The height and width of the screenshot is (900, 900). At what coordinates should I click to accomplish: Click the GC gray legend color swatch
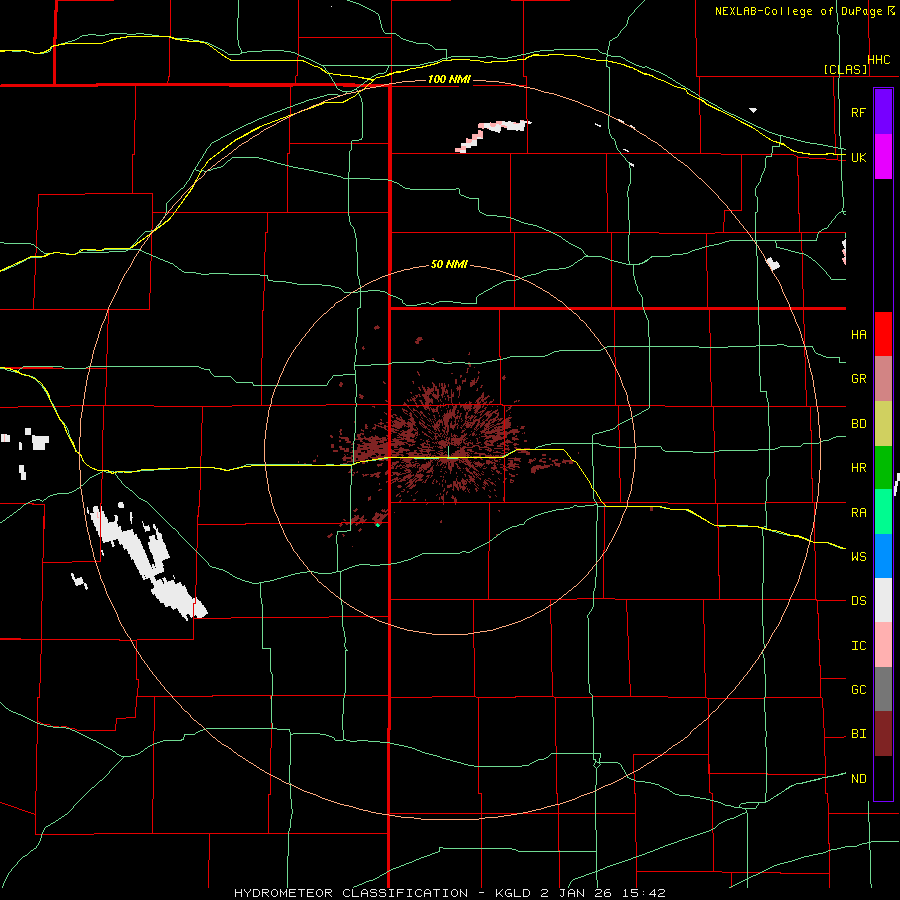point(883,689)
